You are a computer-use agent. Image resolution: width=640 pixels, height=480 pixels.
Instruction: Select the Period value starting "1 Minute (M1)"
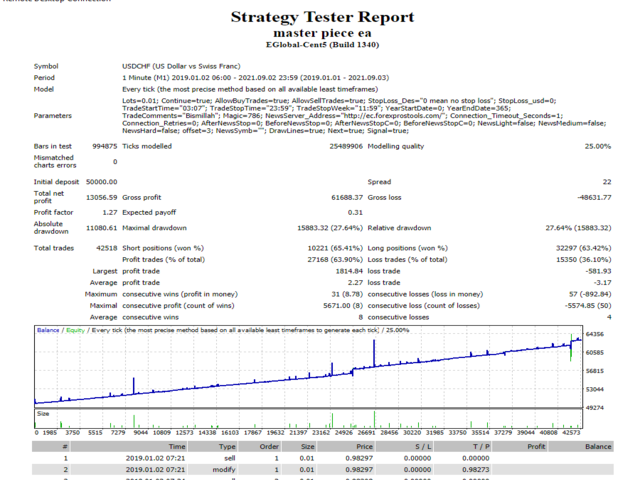click(256, 78)
